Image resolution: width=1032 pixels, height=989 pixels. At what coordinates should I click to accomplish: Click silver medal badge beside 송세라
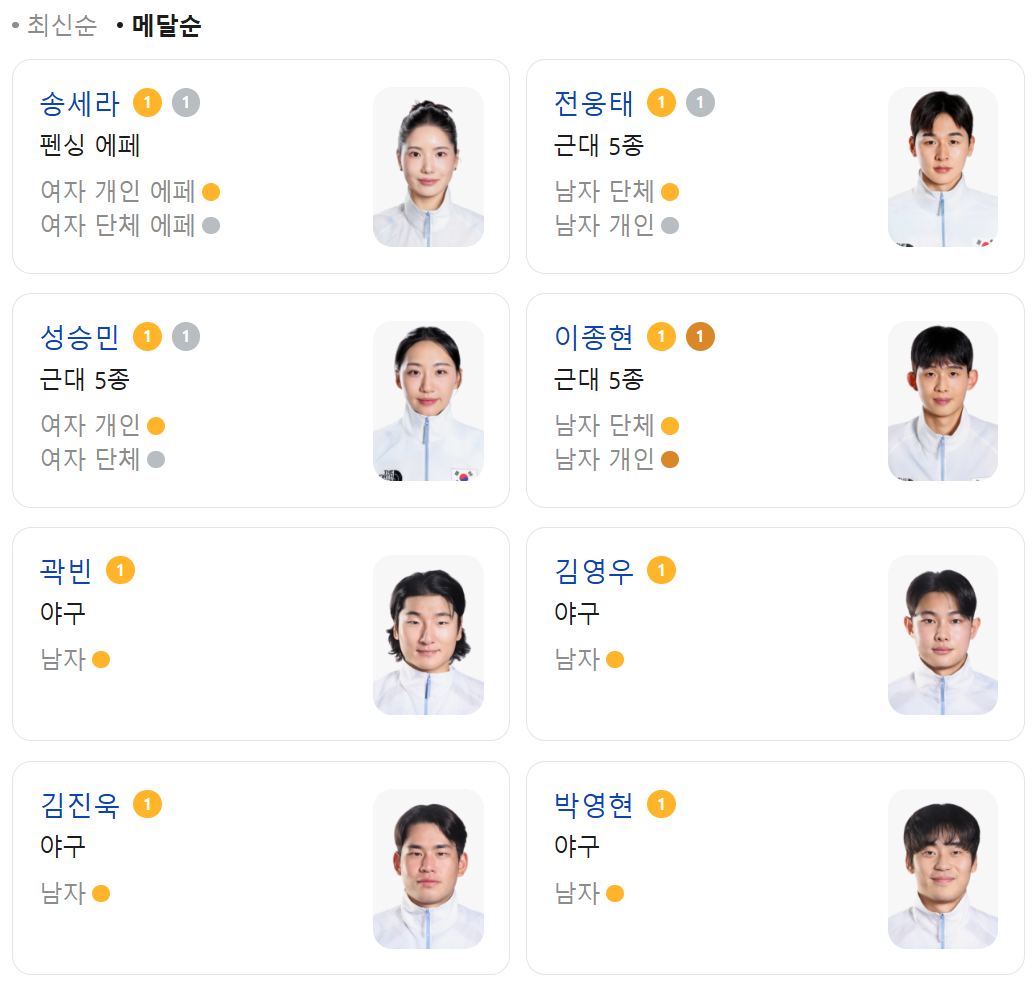pos(186,103)
